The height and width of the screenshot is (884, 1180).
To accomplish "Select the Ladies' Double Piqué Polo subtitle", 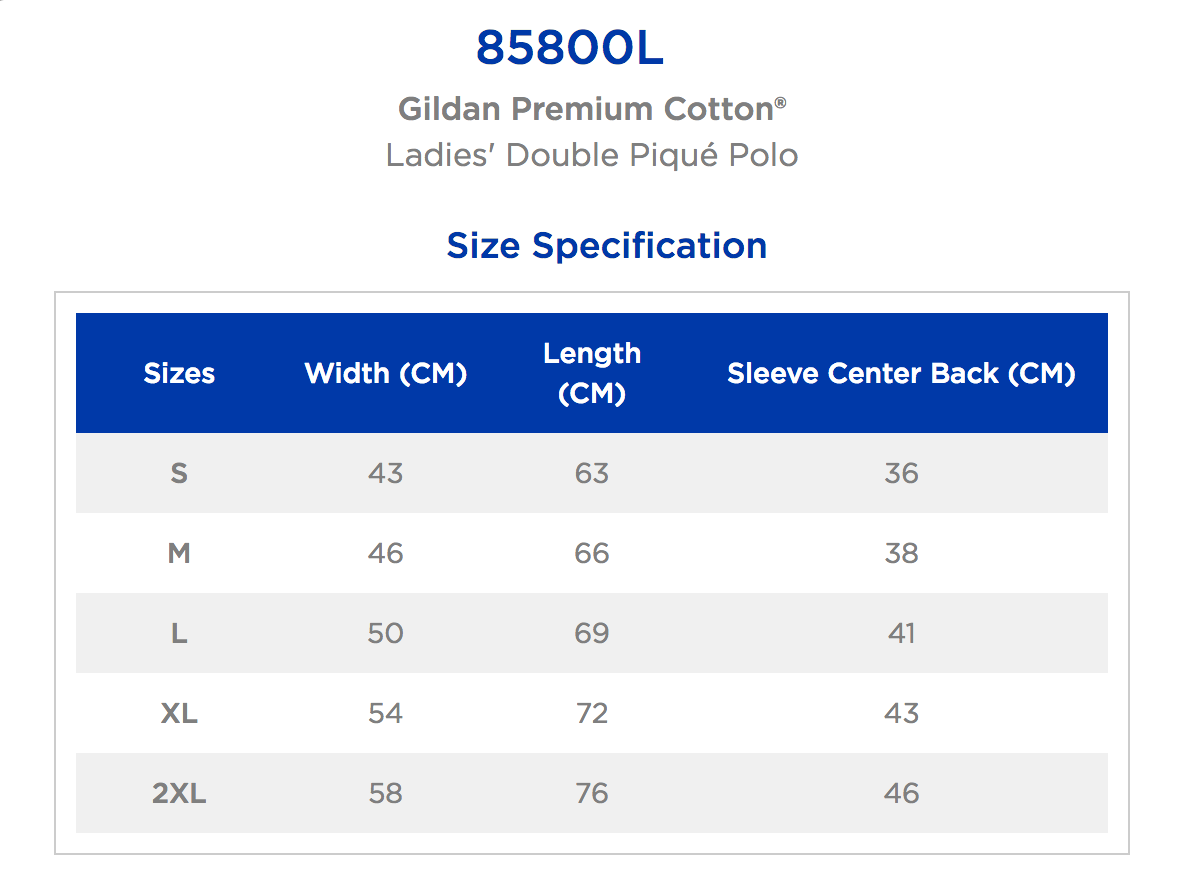I will [x=591, y=156].
